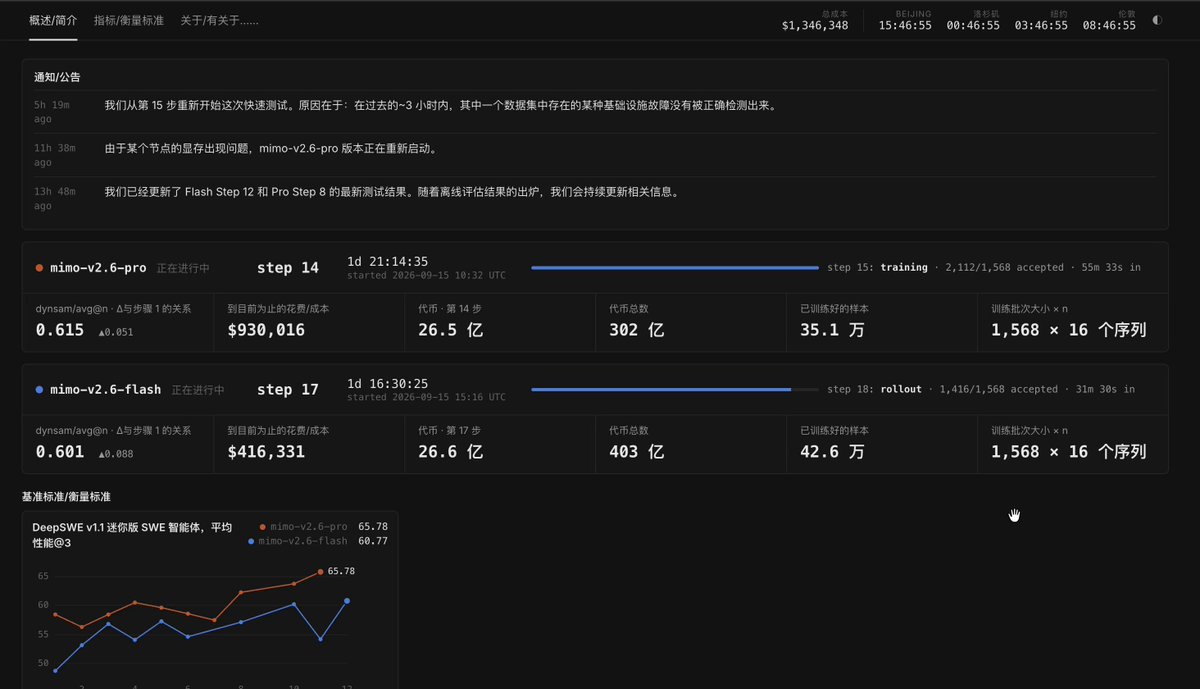Switch to the 指标/衡量标准 tab
The width and height of the screenshot is (1200, 689).
[x=129, y=20]
